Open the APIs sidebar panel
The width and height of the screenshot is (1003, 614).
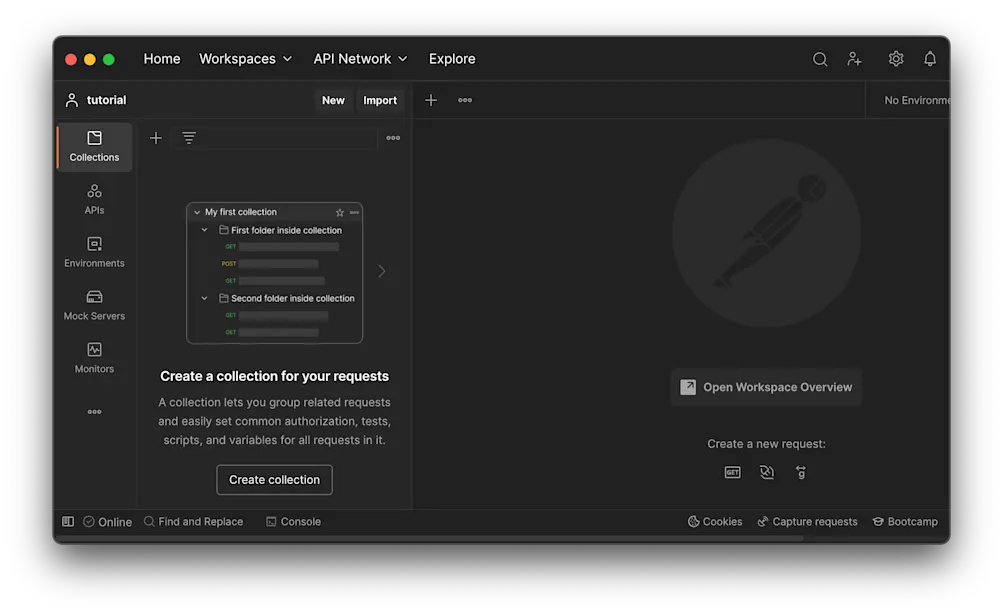(x=93, y=201)
